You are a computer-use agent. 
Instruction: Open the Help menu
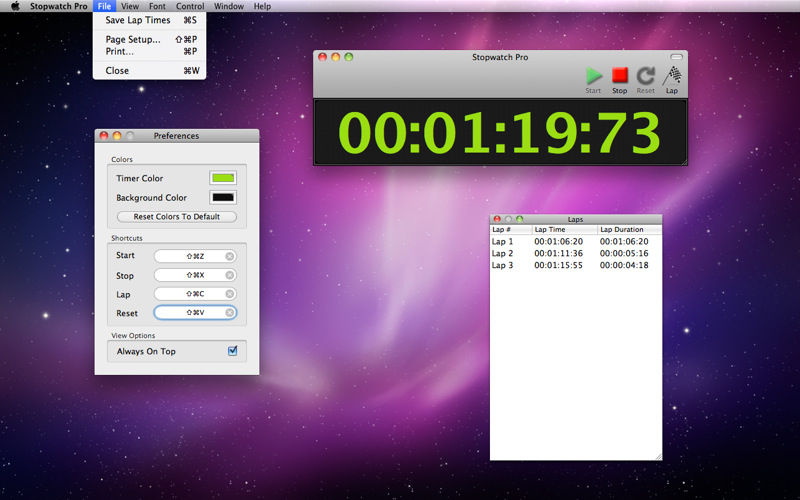(262, 6)
